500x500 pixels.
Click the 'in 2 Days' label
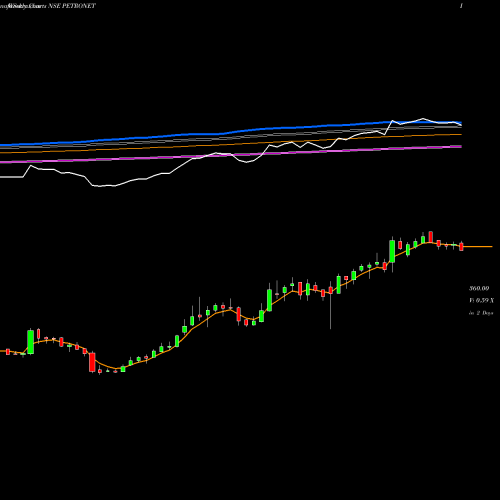481,313
